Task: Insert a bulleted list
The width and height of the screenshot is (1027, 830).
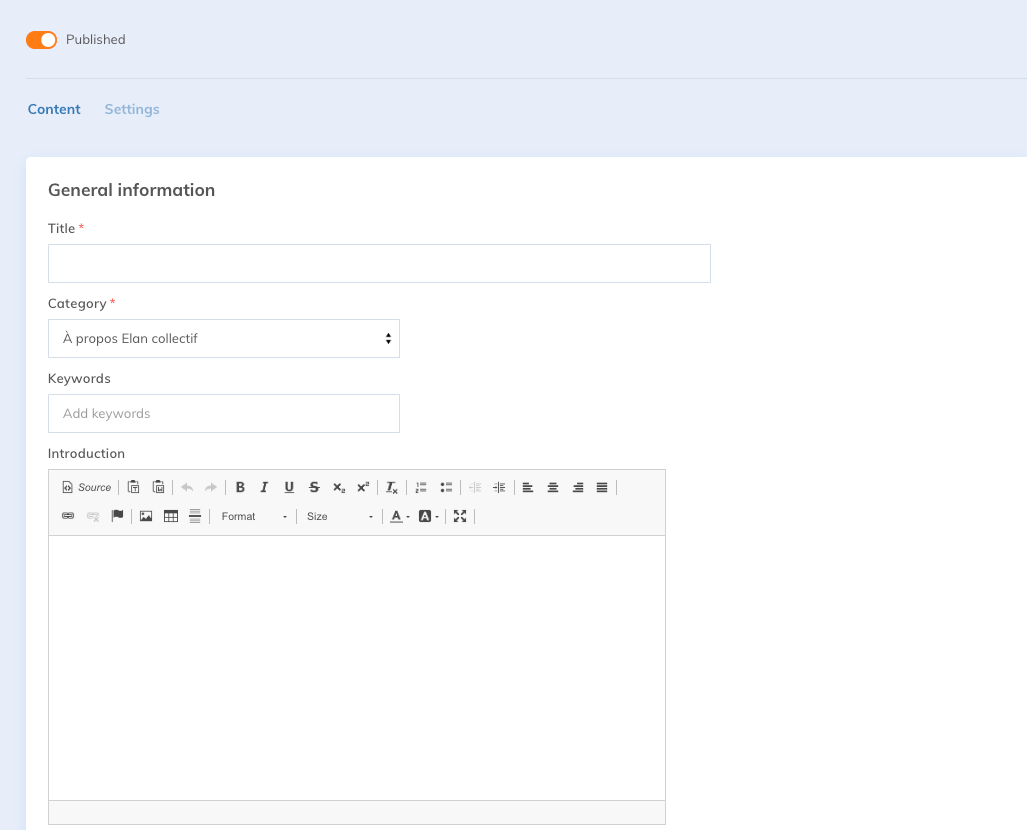Action: click(x=446, y=487)
